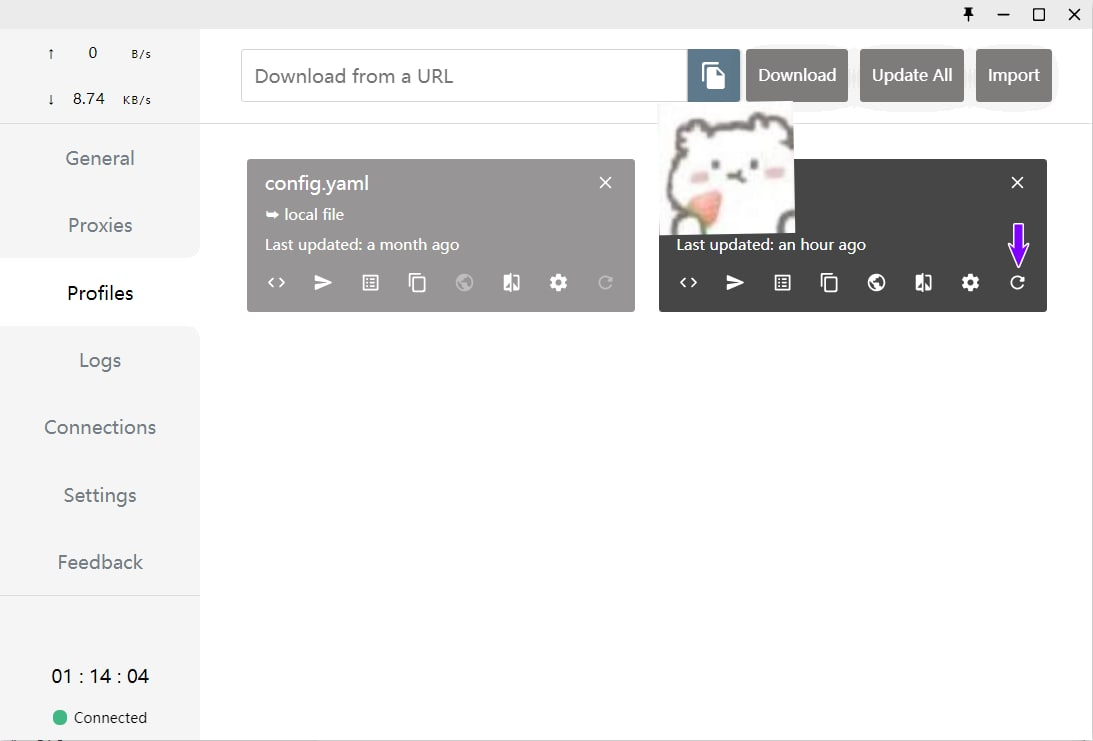The image size is (1093, 741).
Task: Switch to the Proxies tab
Action: (x=100, y=225)
